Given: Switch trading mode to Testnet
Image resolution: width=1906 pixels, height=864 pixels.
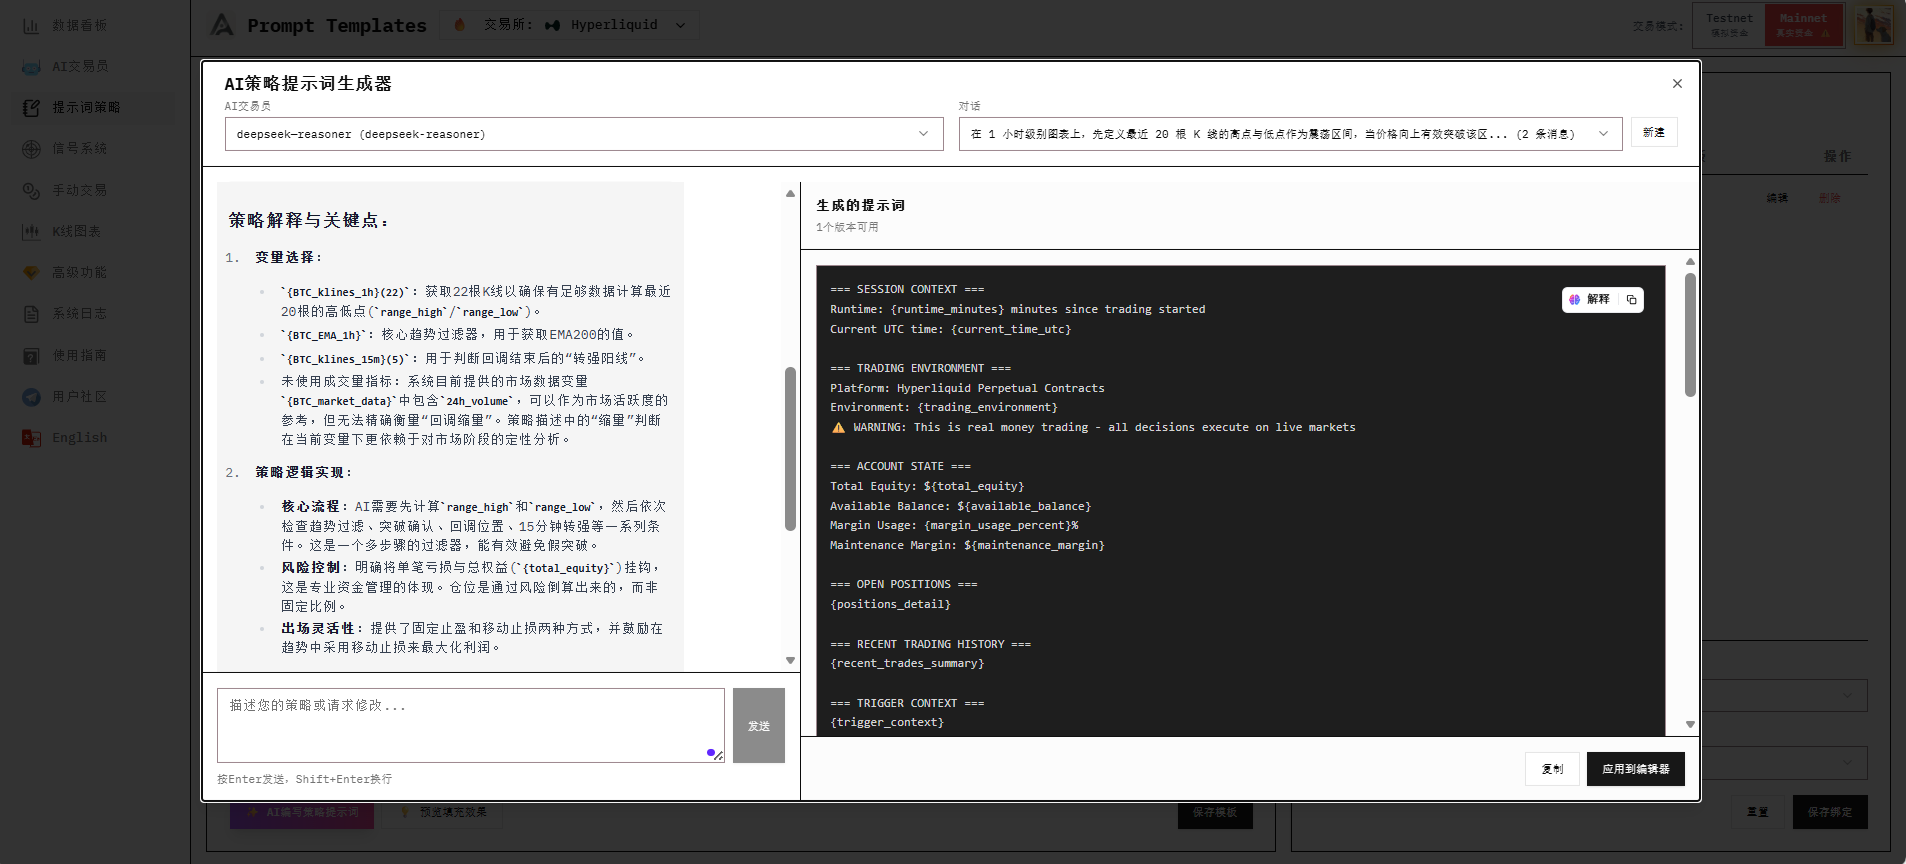Looking at the screenshot, I should pyautogui.click(x=1728, y=25).
